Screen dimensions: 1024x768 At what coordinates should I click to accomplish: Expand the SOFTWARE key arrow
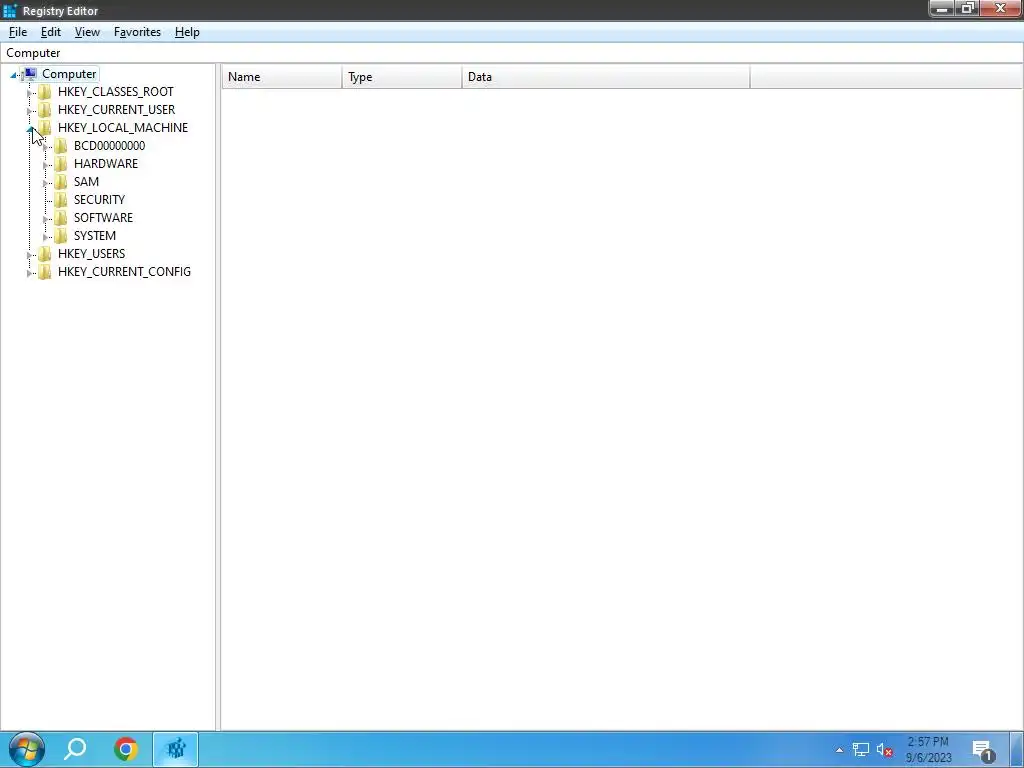click(45, 218)
